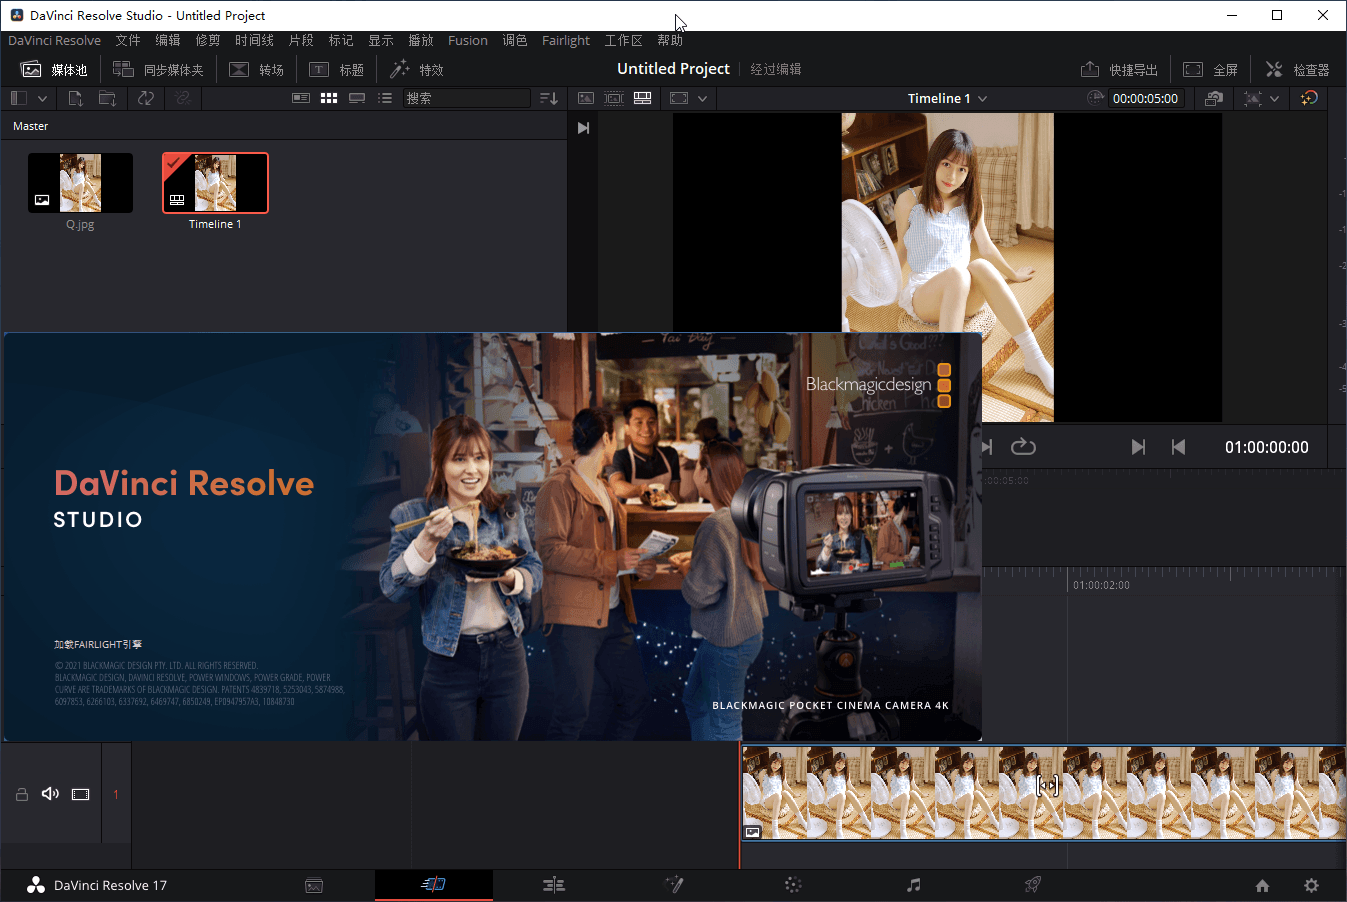
Task: Expand the safe area dropdown arrow
Action: coord(1274,98)
